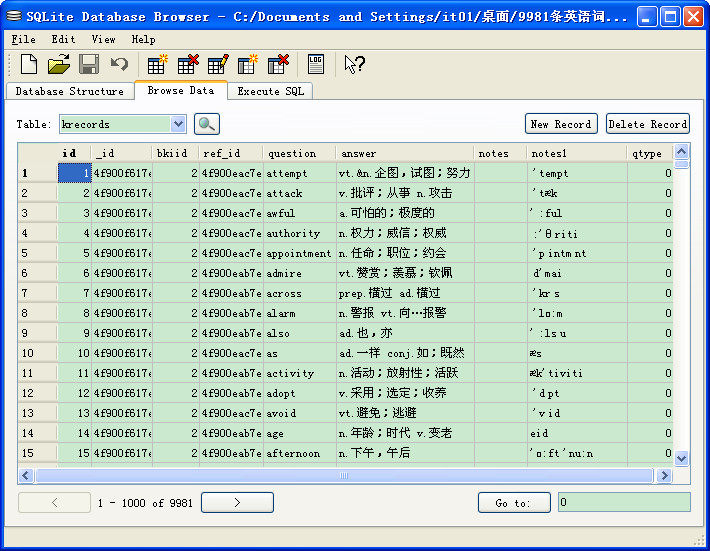Select the question cell 'authority'
The image size is (710, 551).
click(x=299, y=233)
